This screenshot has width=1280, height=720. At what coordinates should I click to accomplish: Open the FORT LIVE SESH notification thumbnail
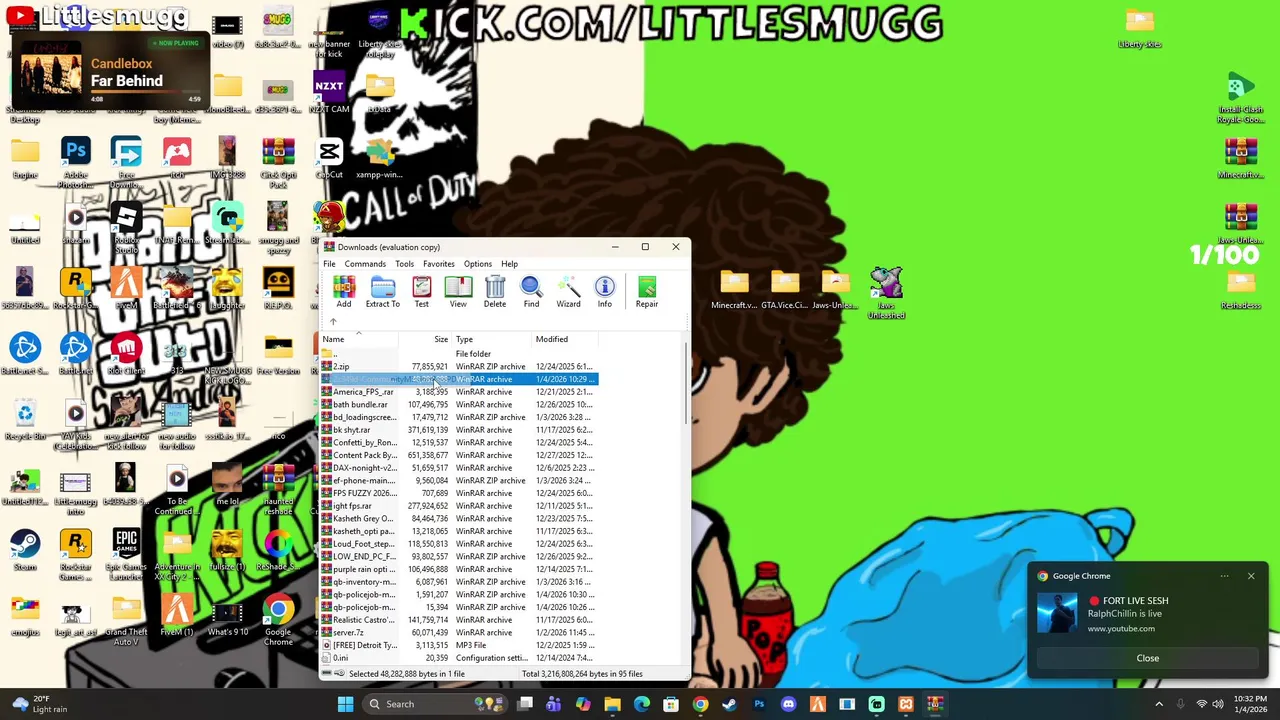tap(1057, 613)
